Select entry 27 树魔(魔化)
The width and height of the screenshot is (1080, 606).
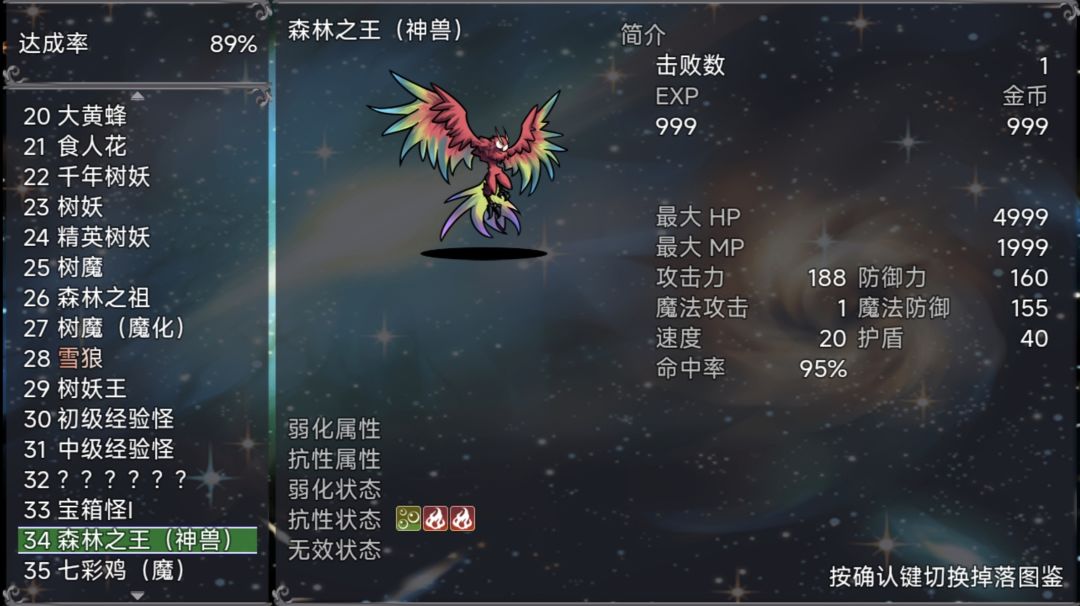click(x=138, y=328)
